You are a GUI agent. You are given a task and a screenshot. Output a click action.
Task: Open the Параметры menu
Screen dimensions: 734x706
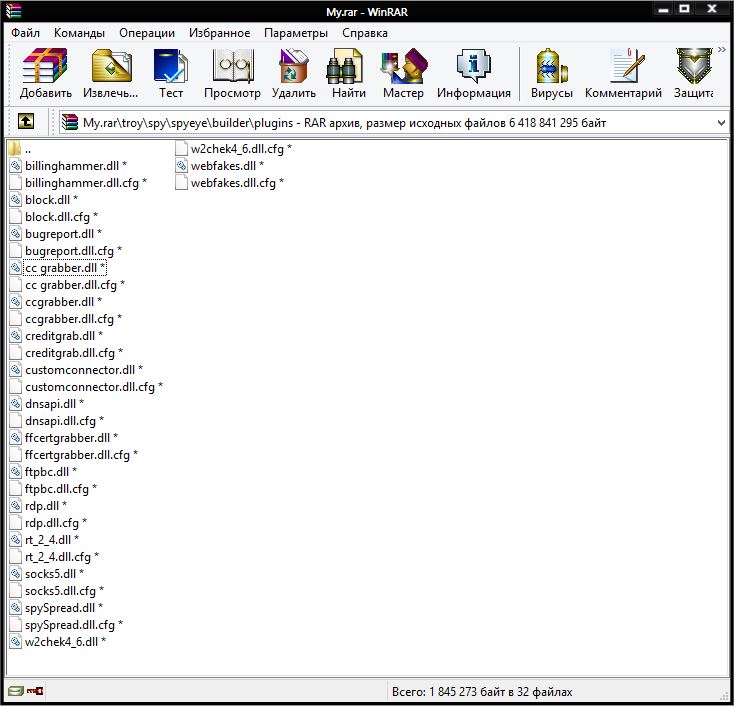tap(296, 33)
